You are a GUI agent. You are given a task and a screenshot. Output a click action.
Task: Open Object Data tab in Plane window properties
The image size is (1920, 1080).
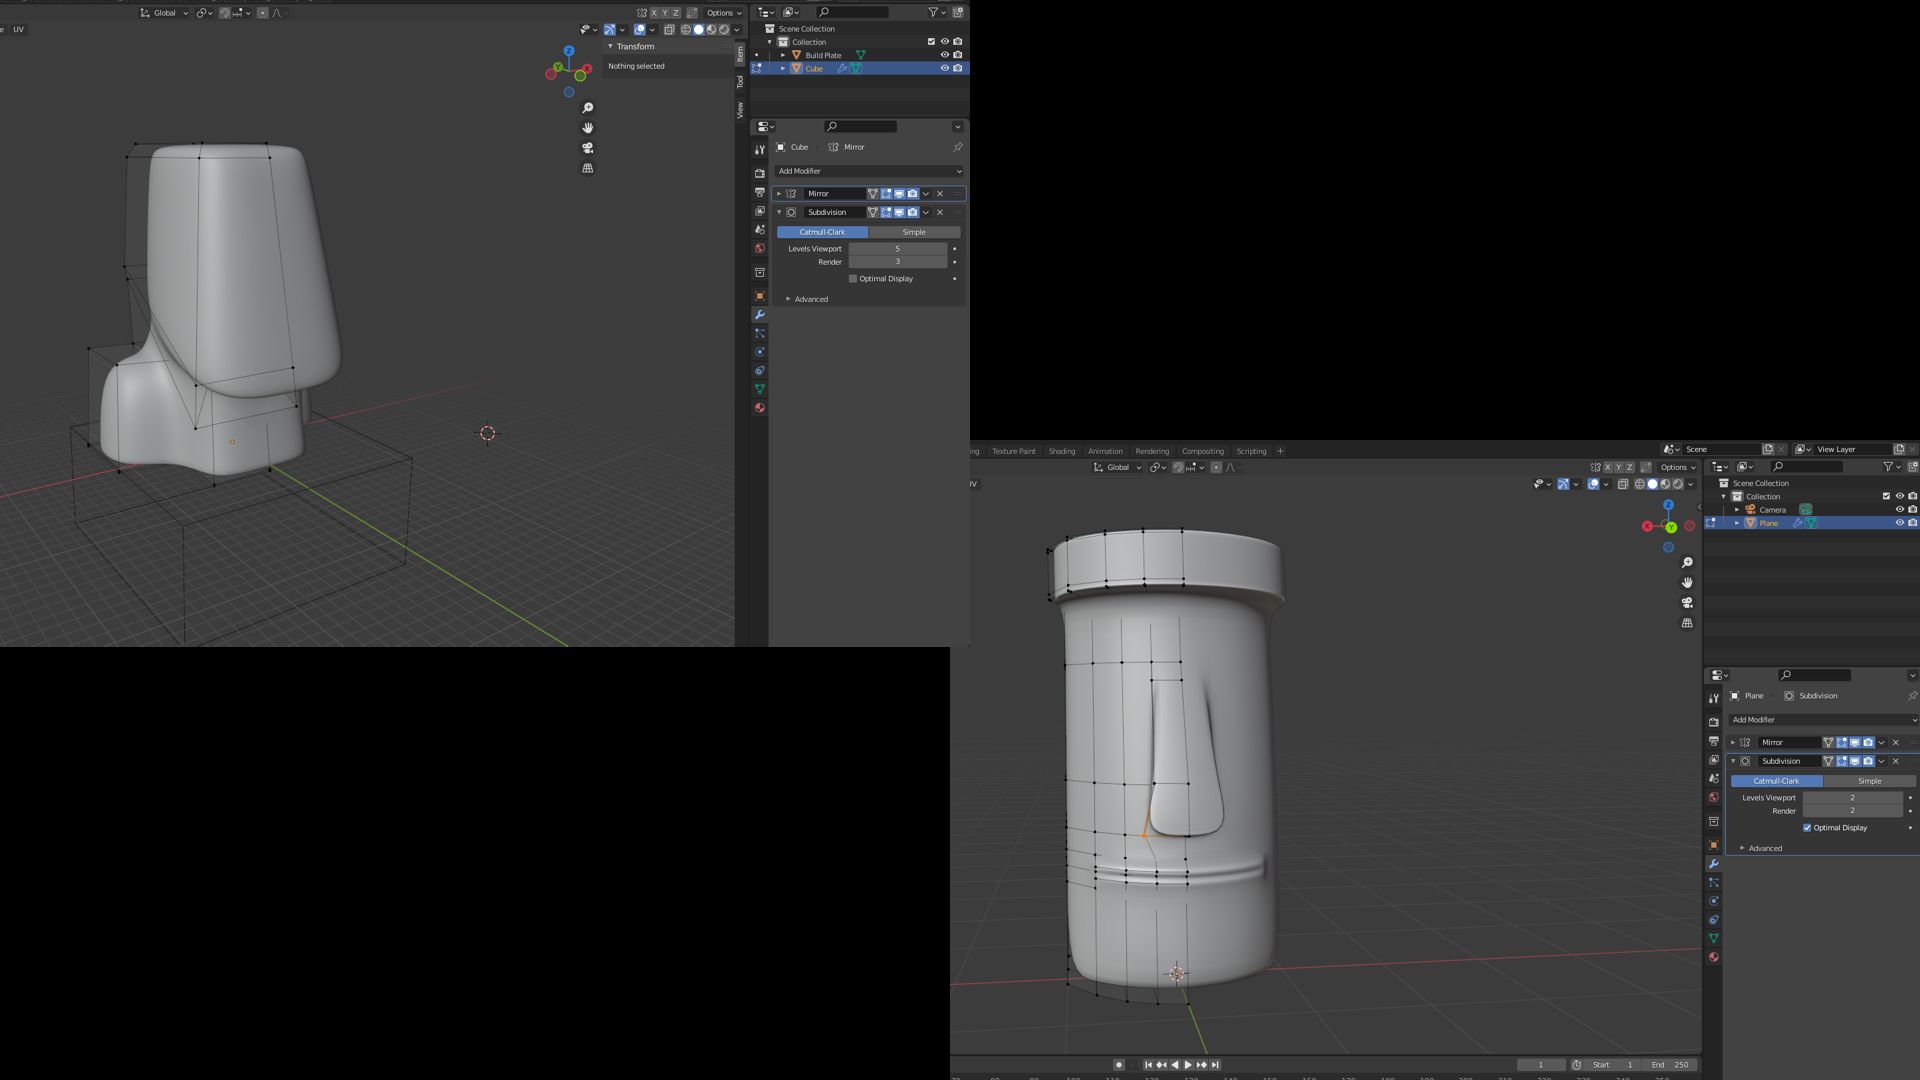(x=1714, y=939)
